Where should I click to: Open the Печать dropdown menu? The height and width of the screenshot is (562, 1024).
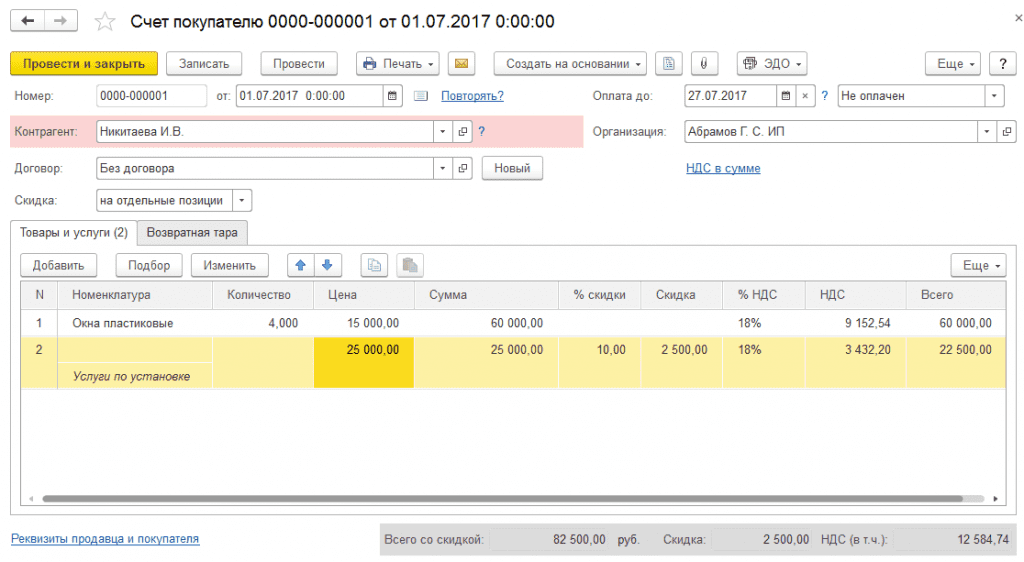398,64
